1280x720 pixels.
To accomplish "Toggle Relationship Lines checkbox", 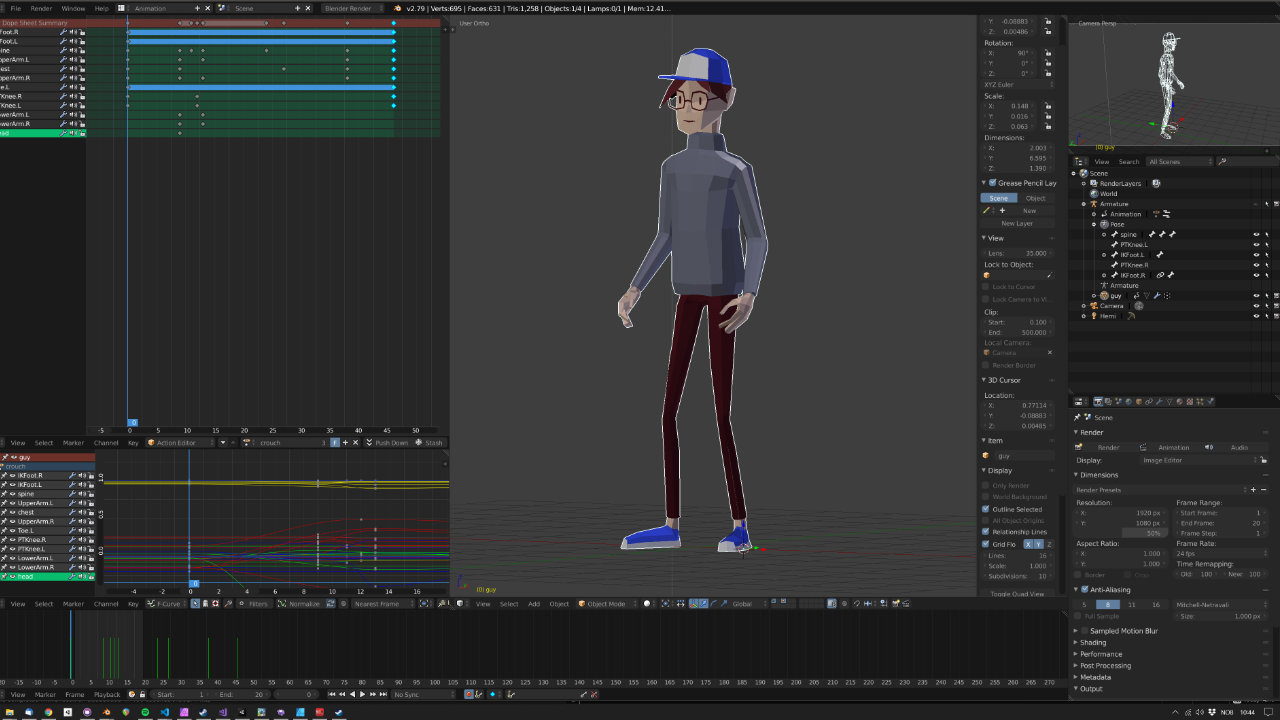I will click(986, 531).
